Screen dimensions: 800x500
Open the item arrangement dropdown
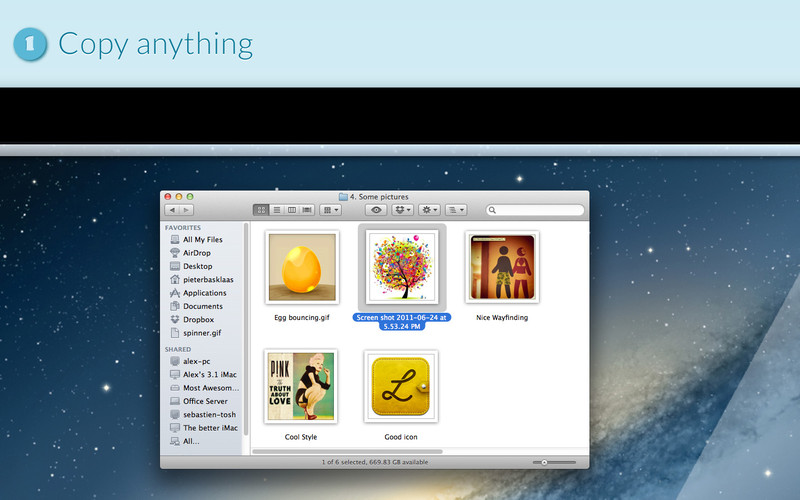click(331, 210)
